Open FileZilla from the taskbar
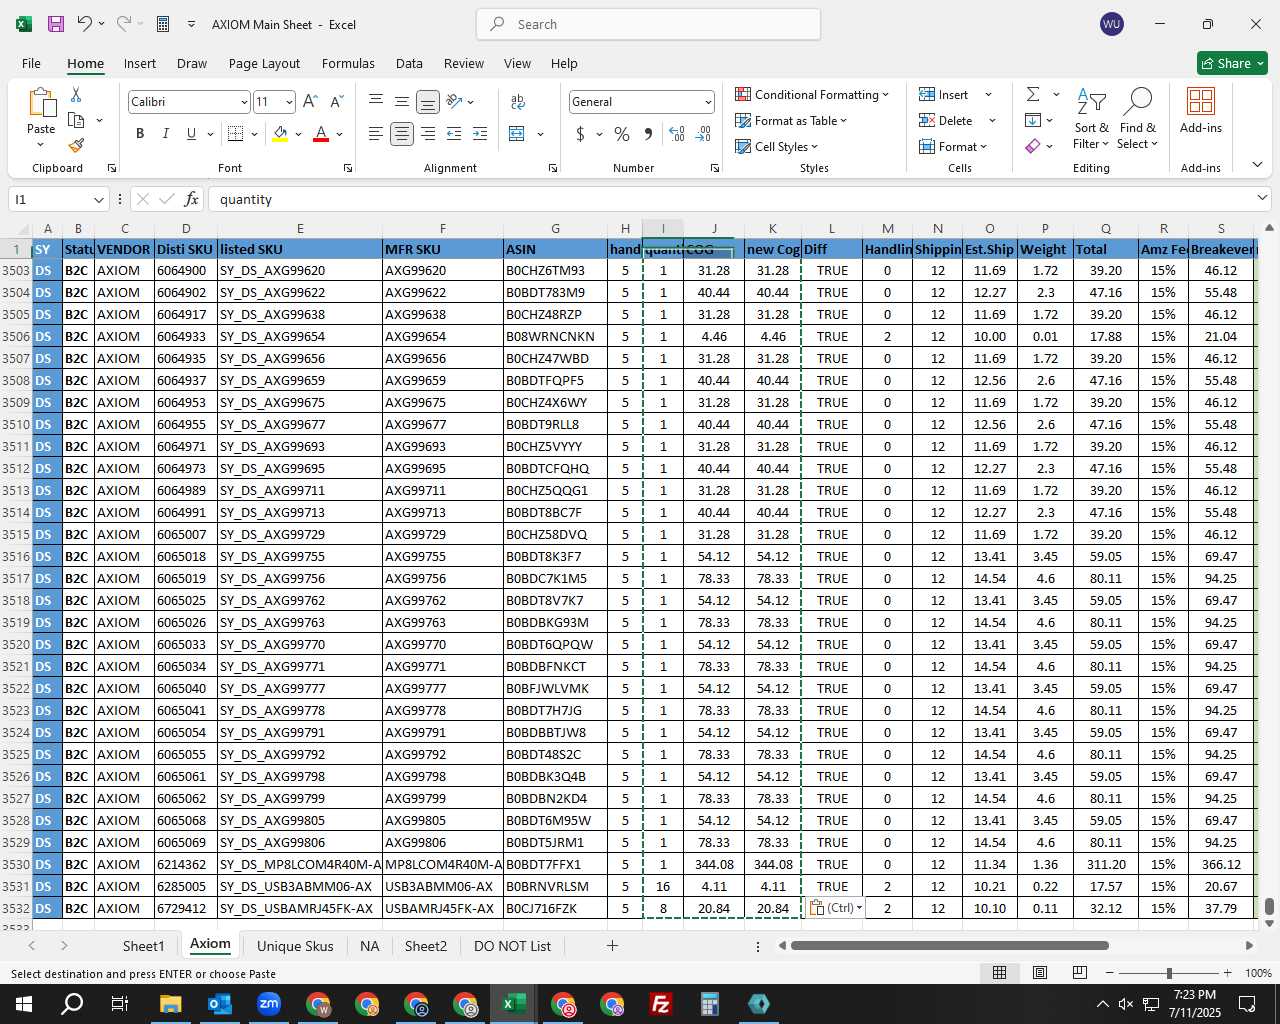The image size is (1280, 1024). coord(661,1004)
